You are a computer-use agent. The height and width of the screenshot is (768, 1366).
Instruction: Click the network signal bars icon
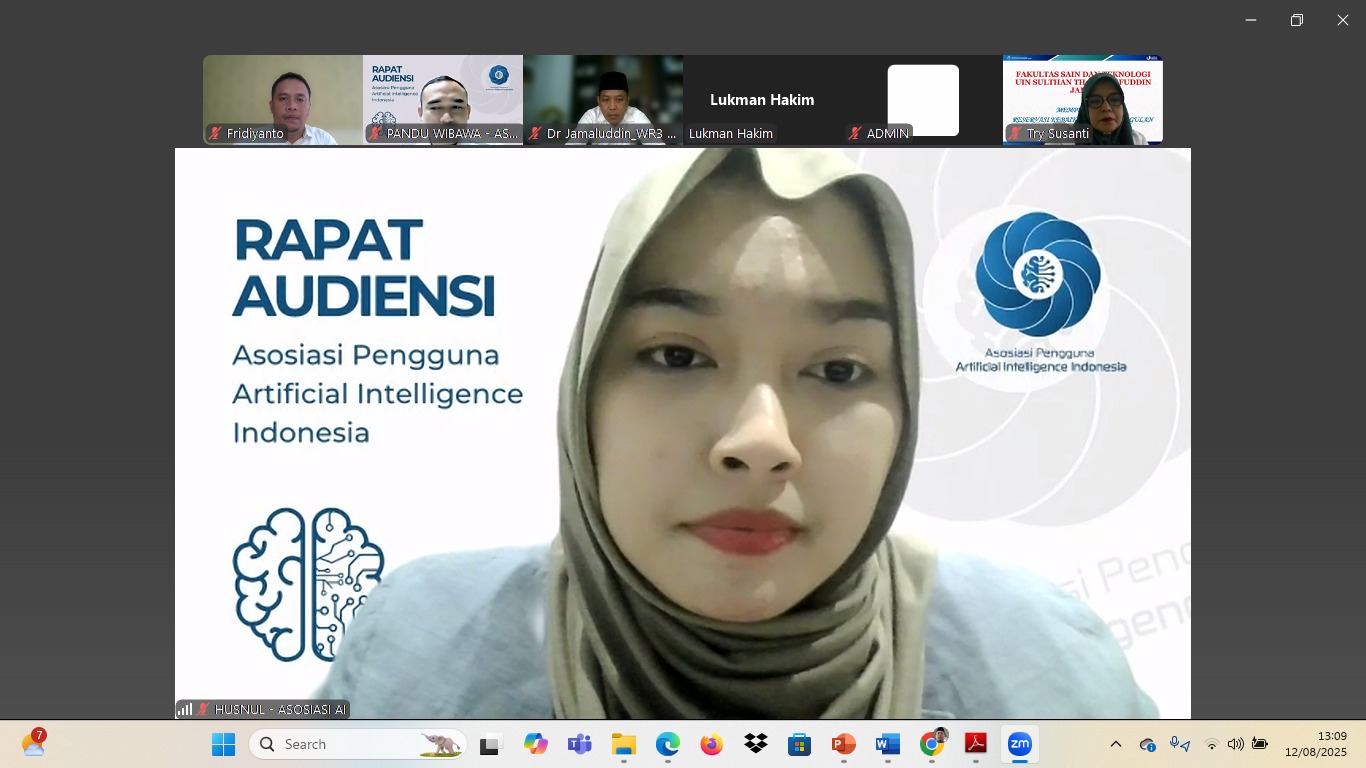[x=185, y=709]
